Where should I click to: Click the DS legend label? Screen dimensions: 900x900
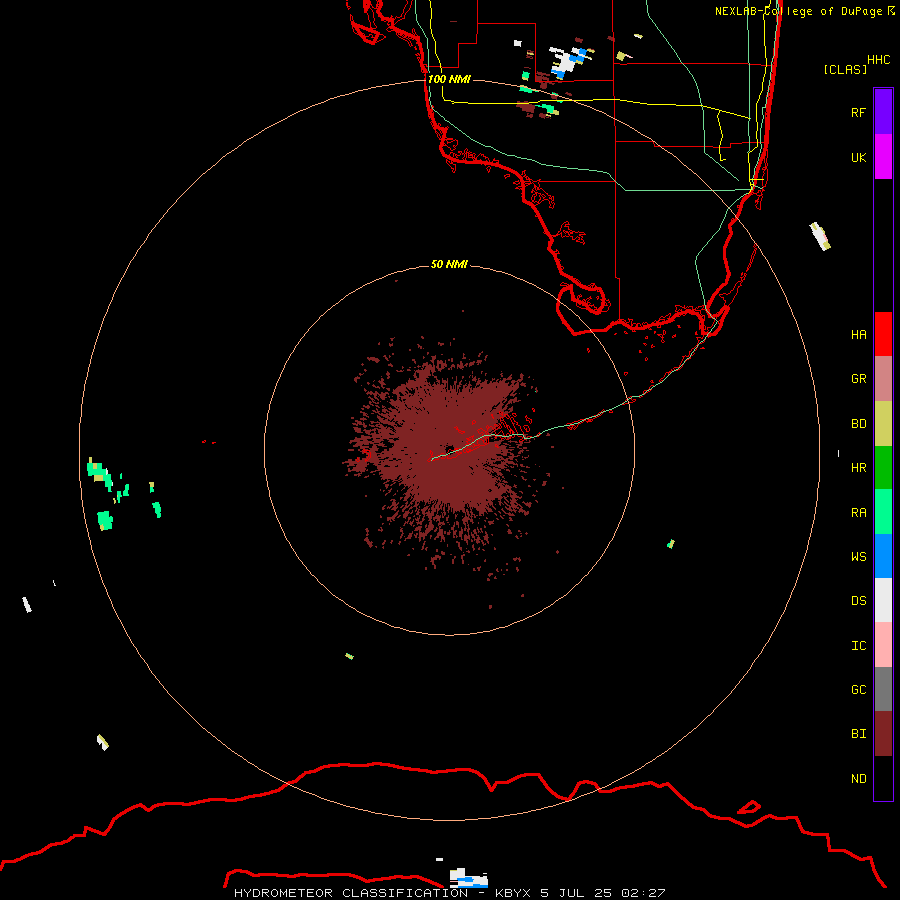[858, 601]
